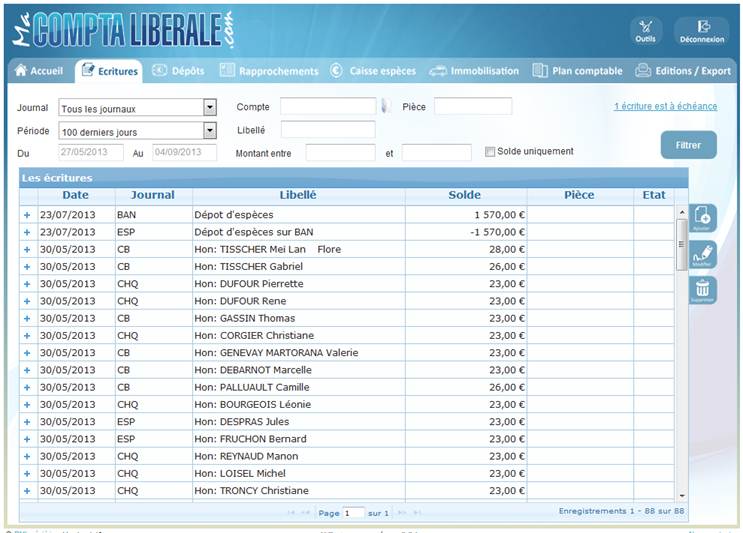Expand the DUFOUR Pierrette row
Screen dimensions: 743x533
(x=27, y=284)
